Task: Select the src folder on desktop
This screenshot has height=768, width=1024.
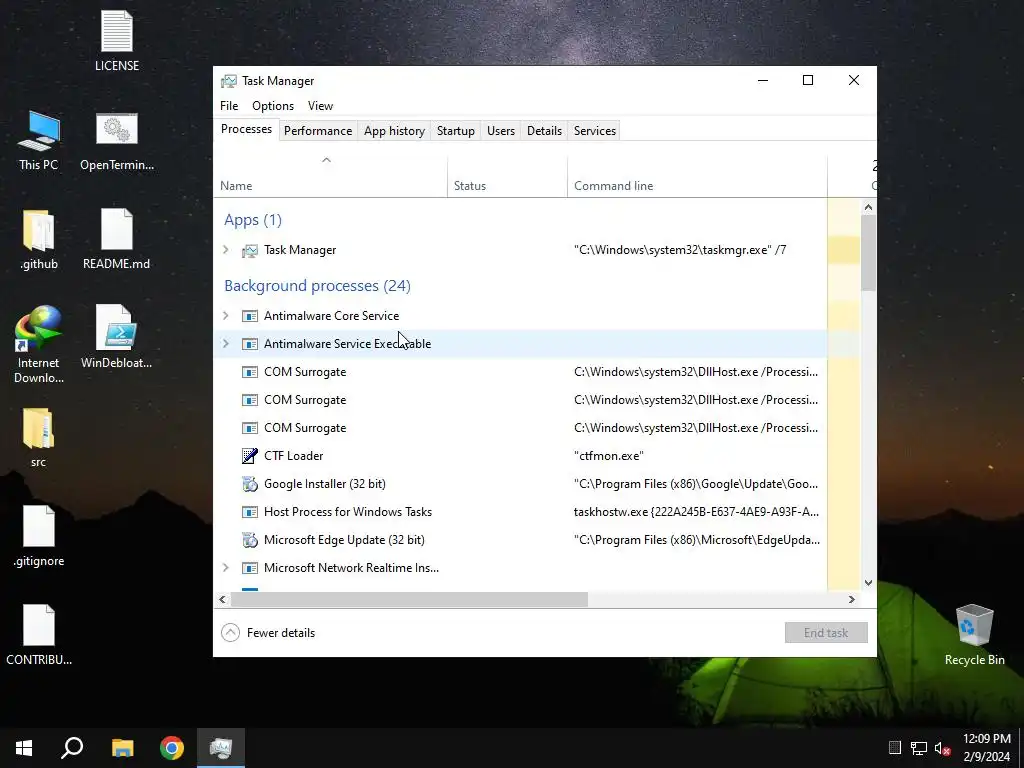Action: coord(39,438)
